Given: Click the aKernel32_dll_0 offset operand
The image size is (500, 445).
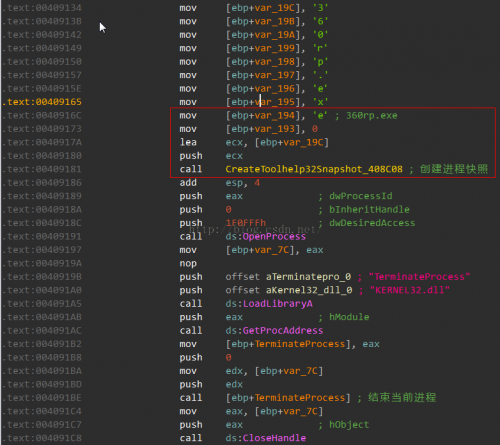Looking at the screenshot, I should coord(309,290).
